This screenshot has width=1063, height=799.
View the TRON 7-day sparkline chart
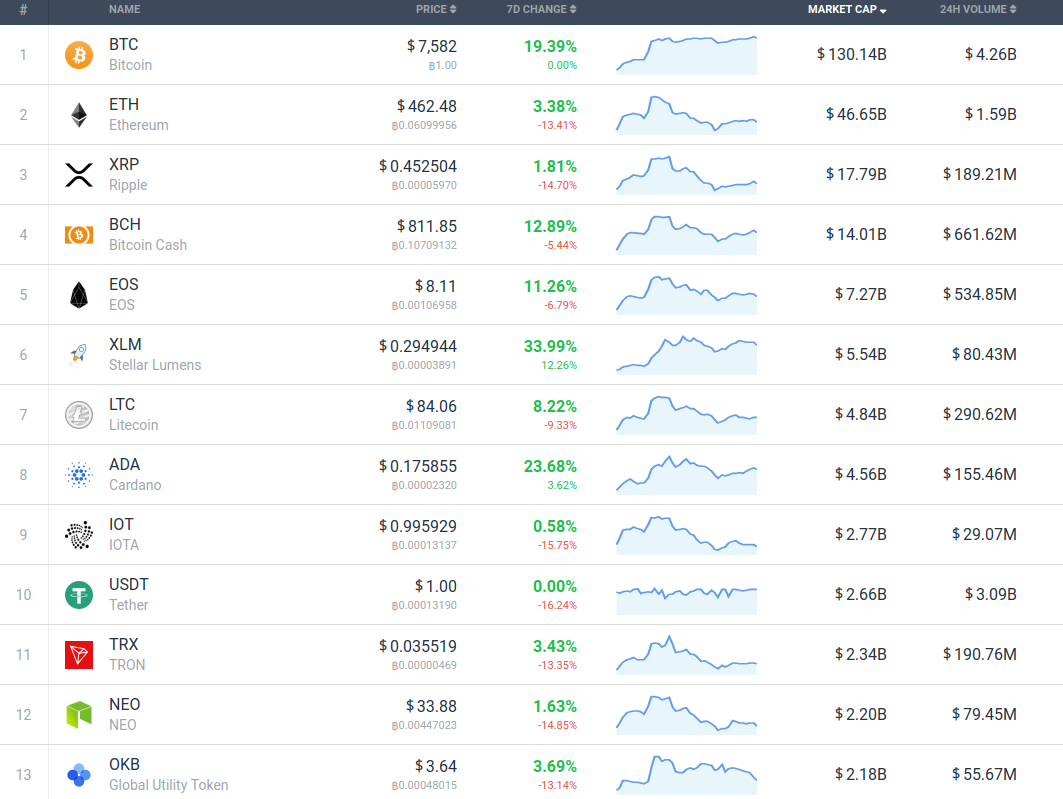(x=686, y=655)
